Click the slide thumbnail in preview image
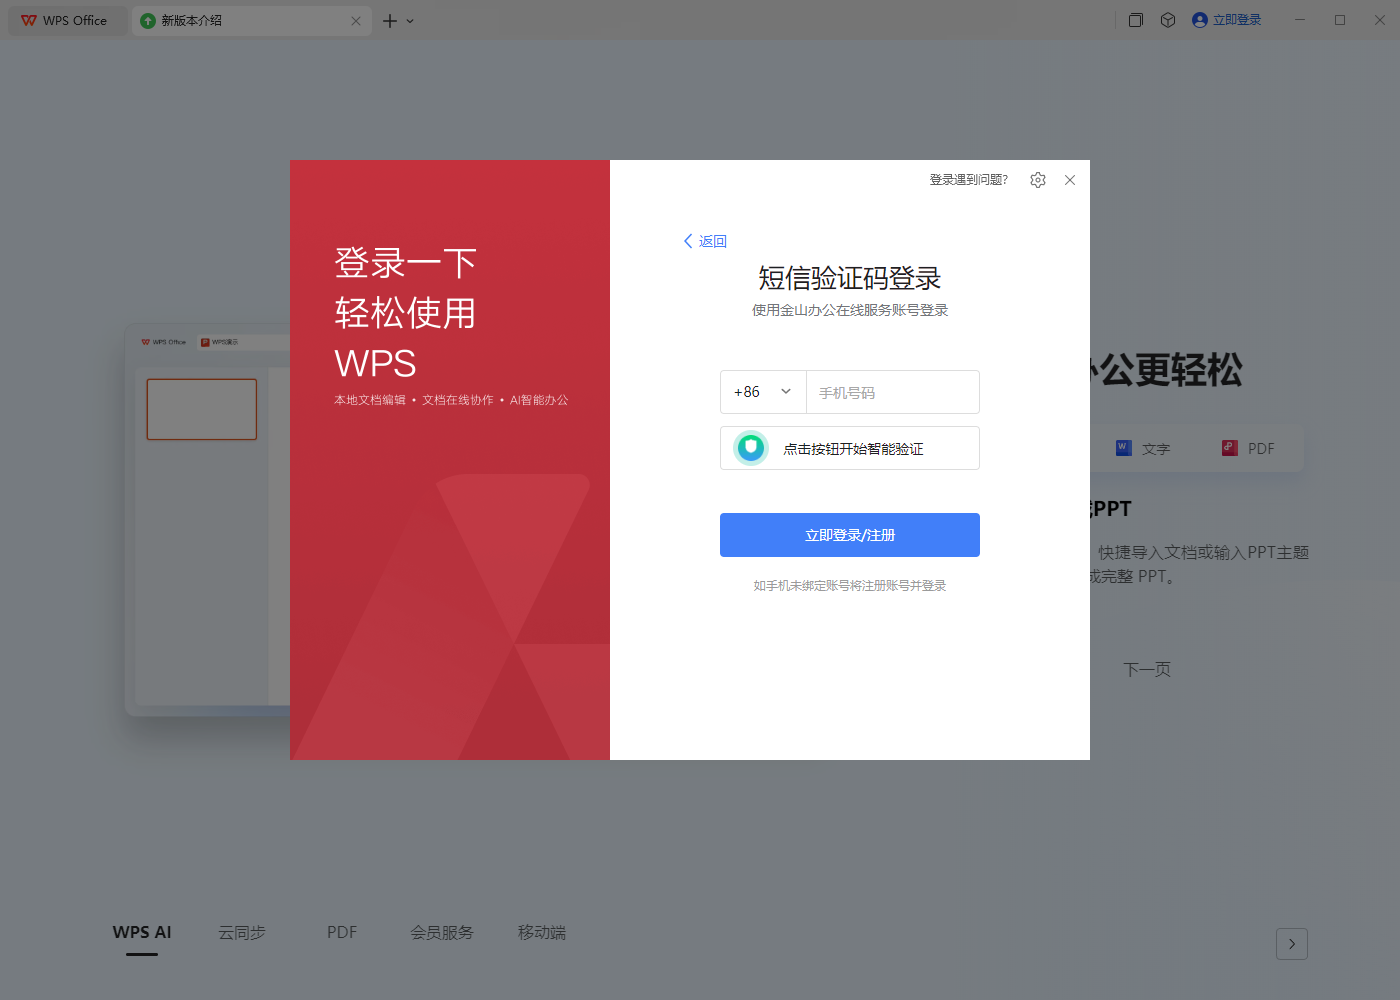This screenshot has width=1400, height=1000. tap(202, 409)
